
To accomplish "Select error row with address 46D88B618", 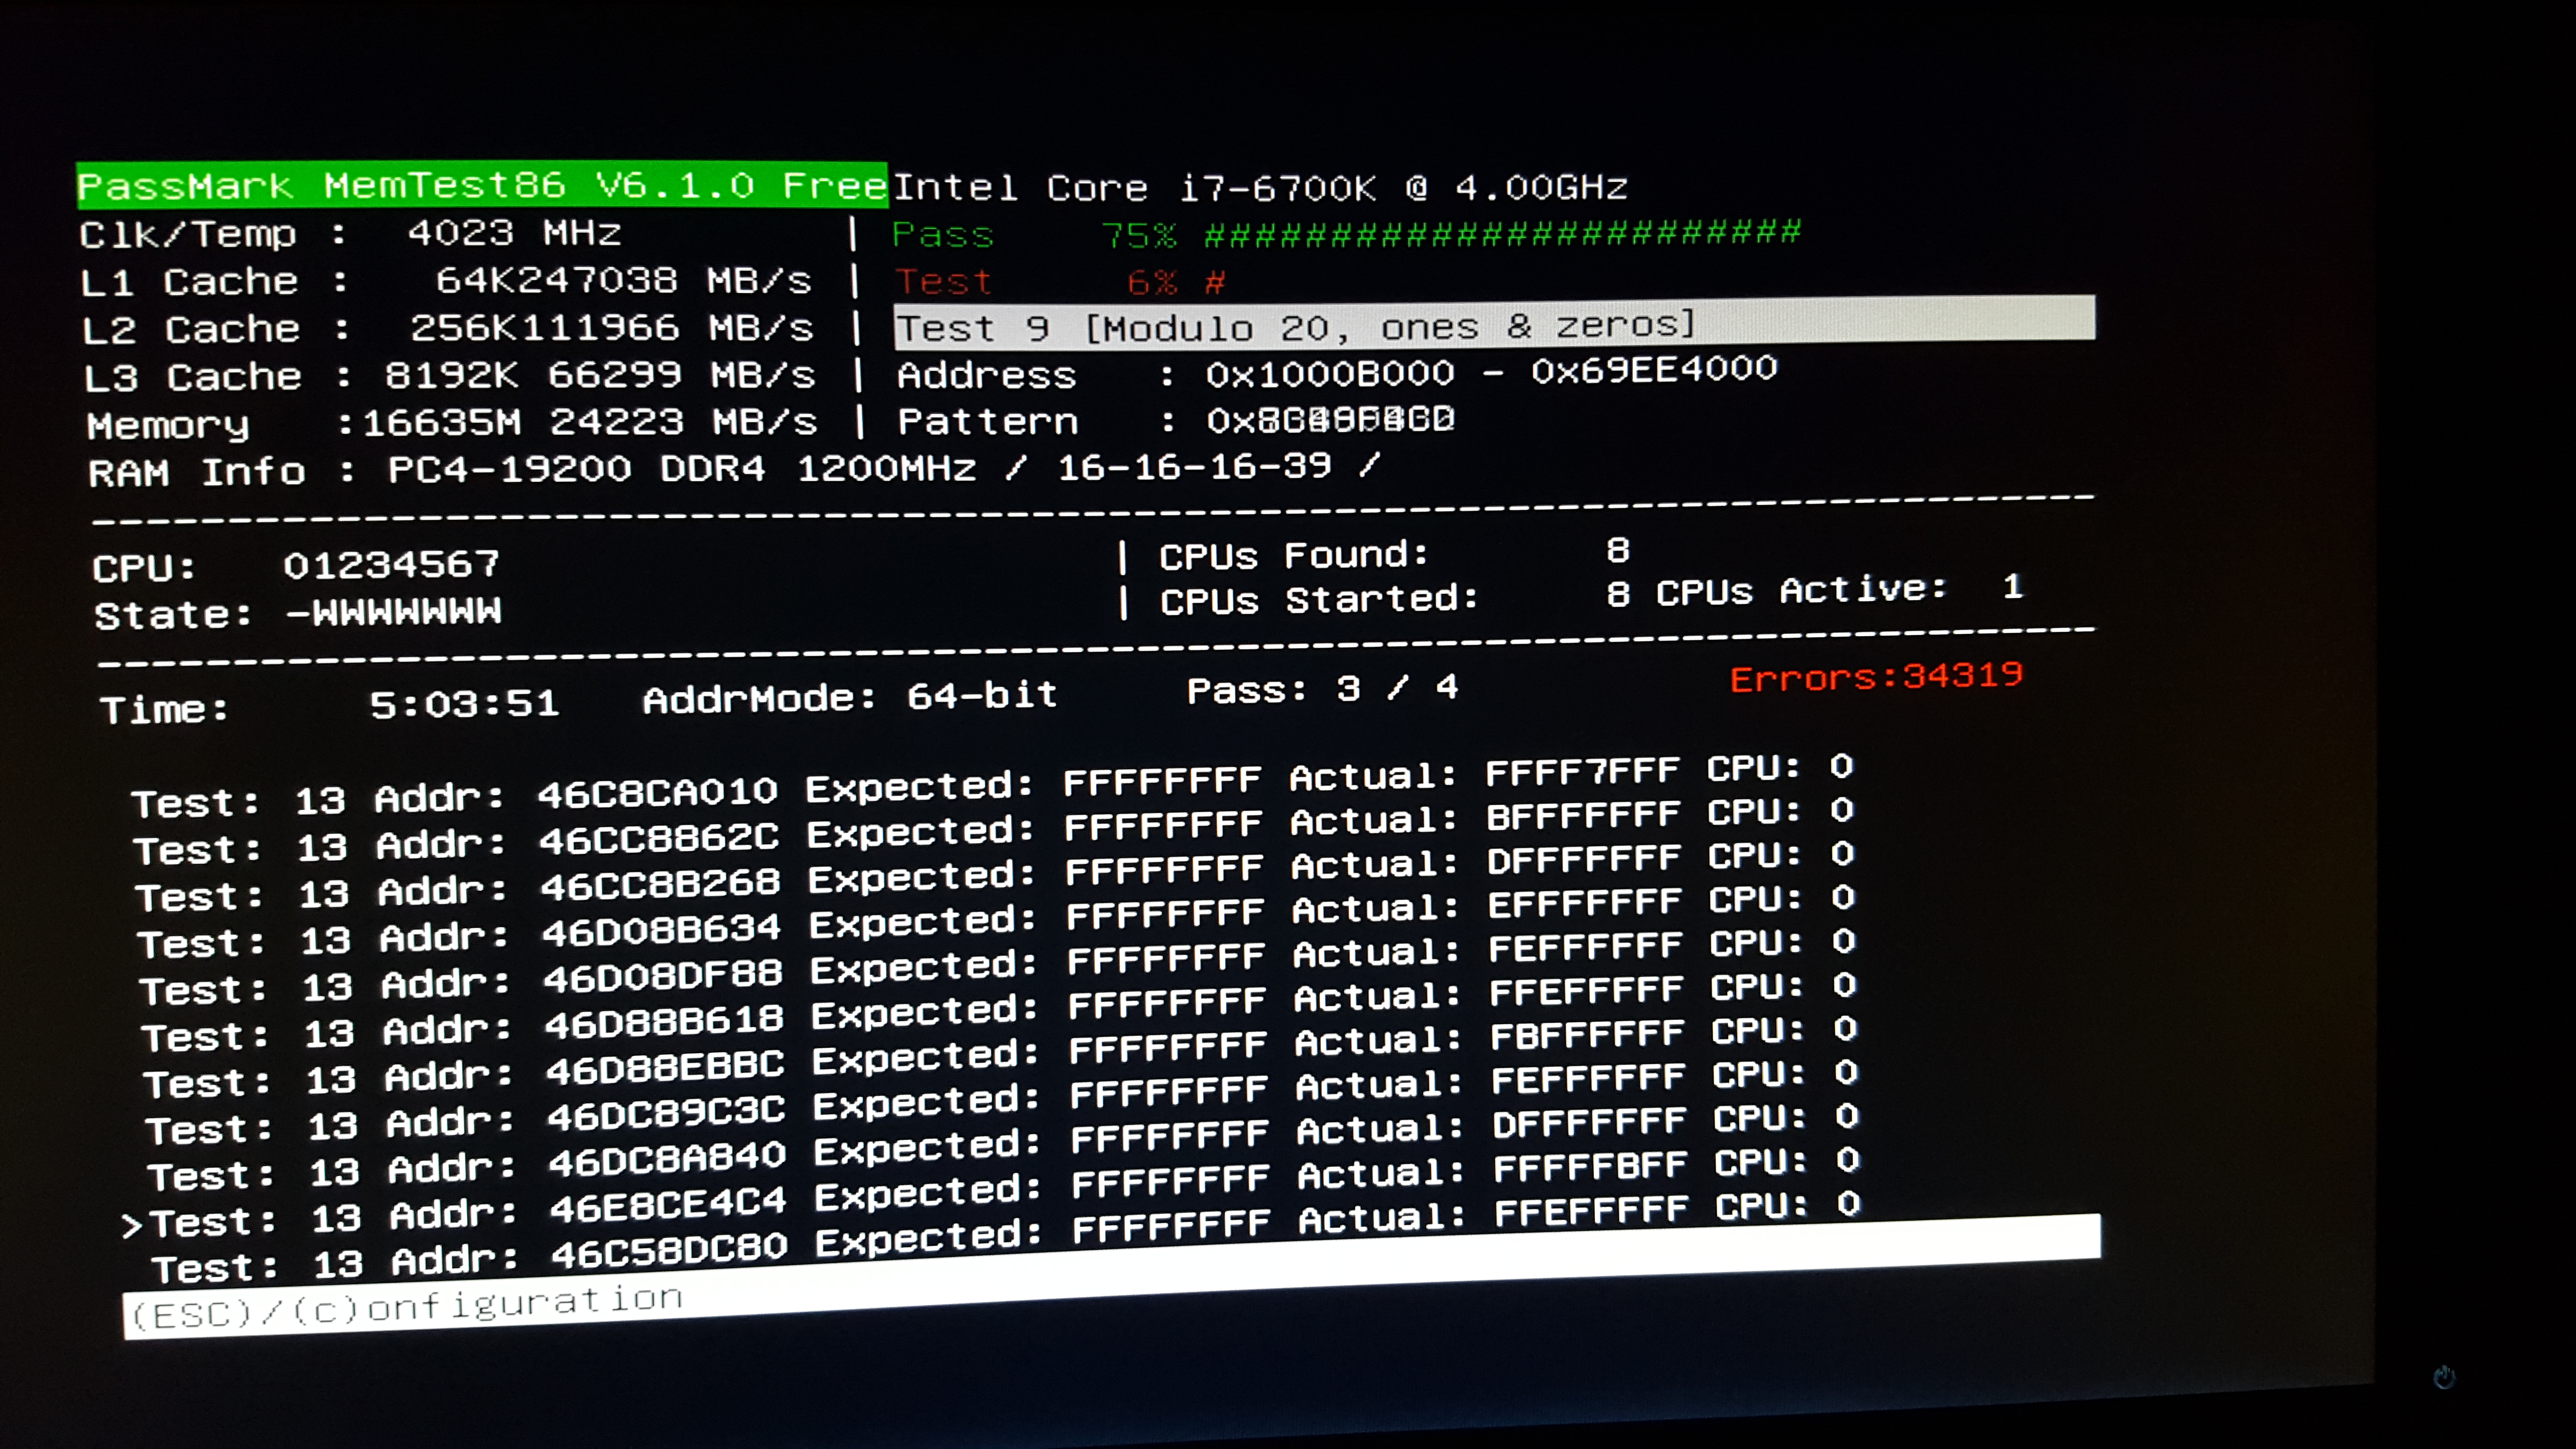I will [x=1000, y=1010].
